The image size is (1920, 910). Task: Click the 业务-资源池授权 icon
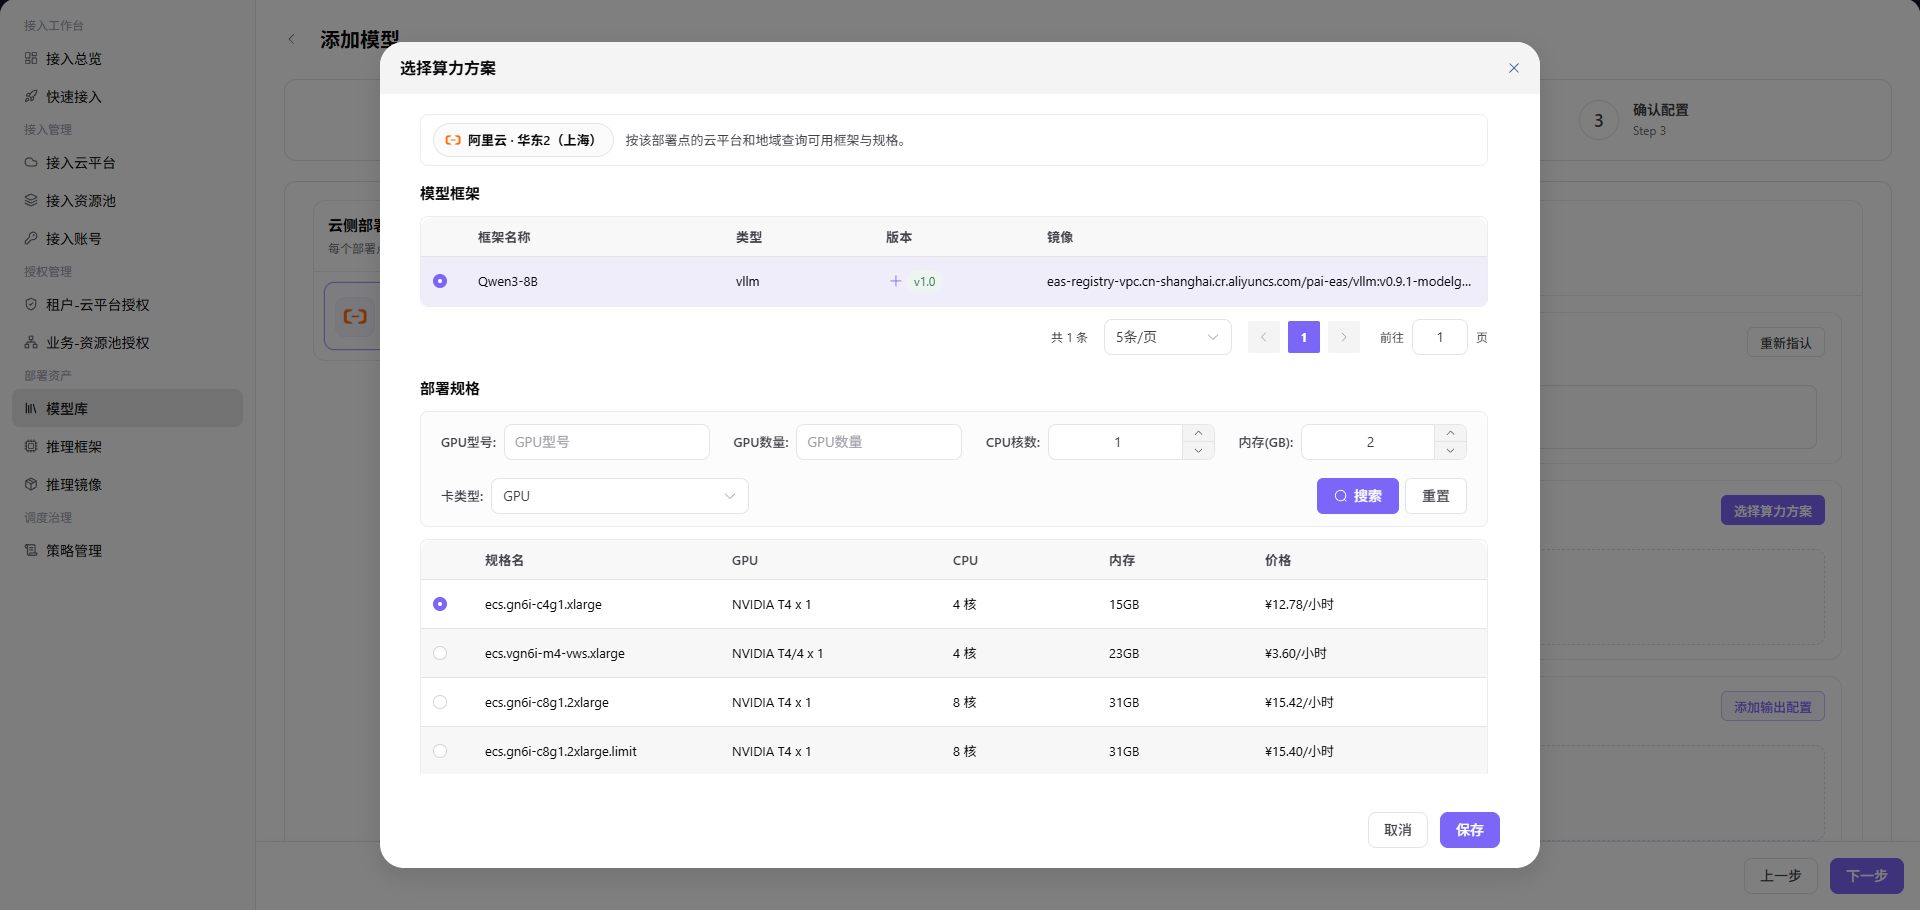[x=31, y=342]
